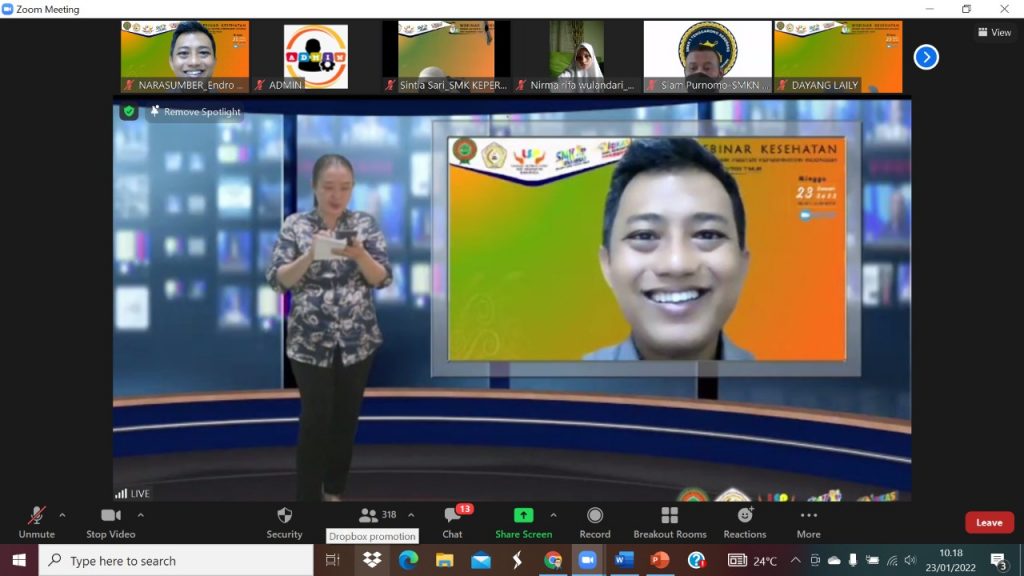Open the Security shield icon
This screenshot has width=1024, height=576.
pos(284,517)
